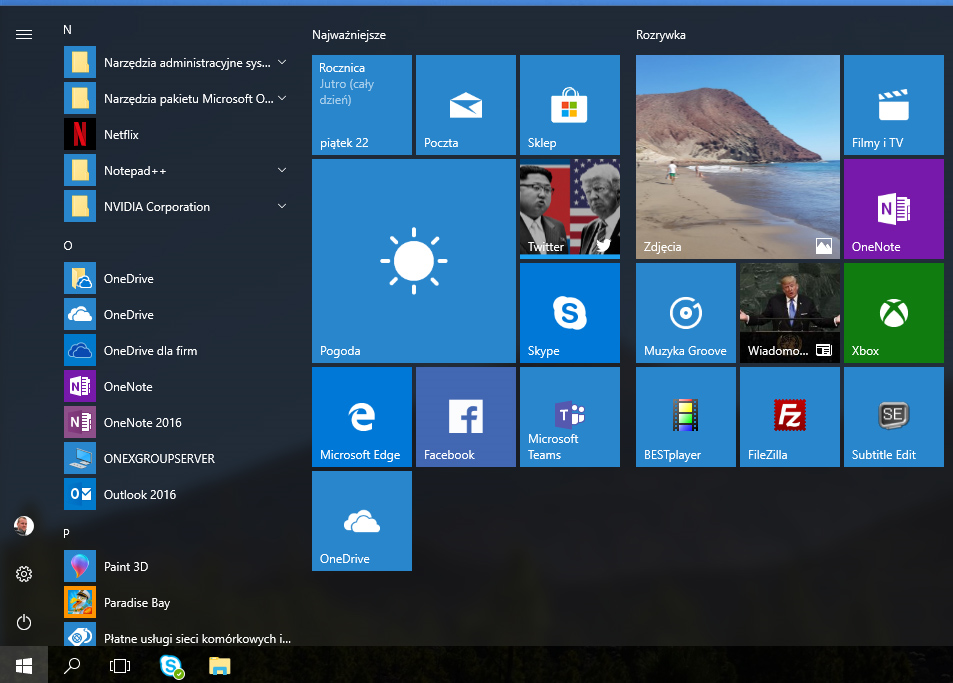953x683 pixels.
Task: Open Paint 3D
Action: click(177, 566)
